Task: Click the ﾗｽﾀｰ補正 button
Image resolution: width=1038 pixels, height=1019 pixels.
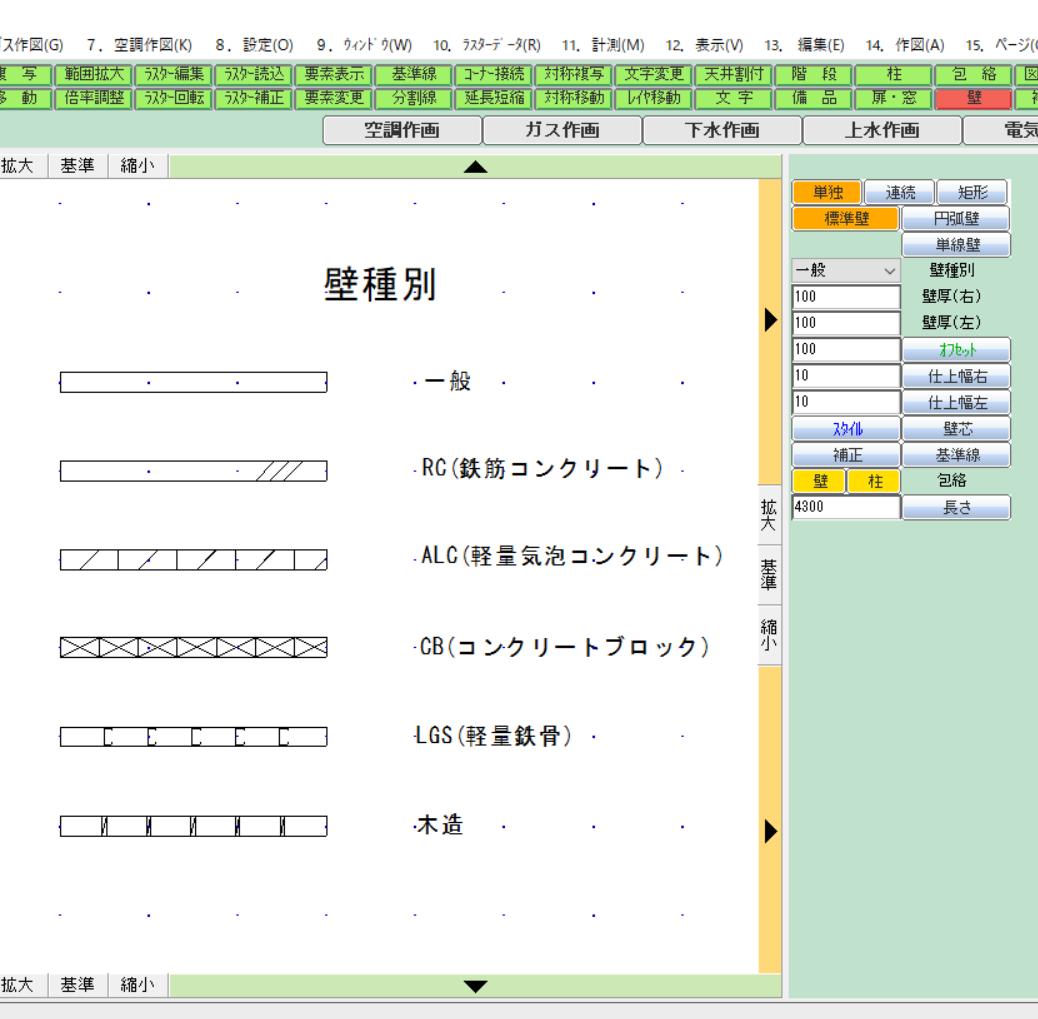Action: click(254, 99)
